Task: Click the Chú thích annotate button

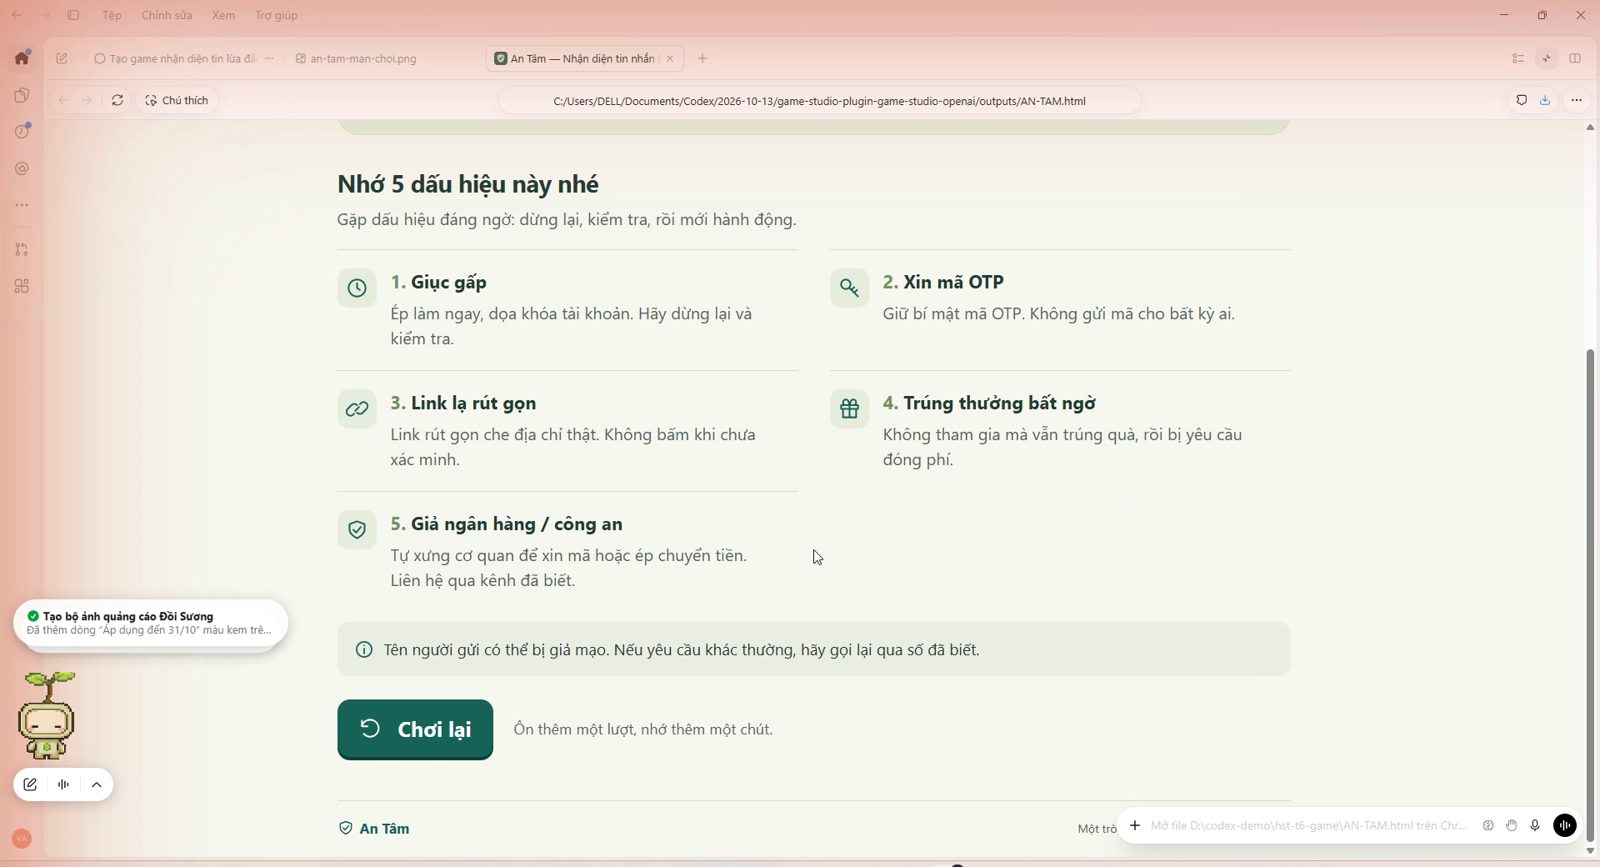Action: [177, 100]
